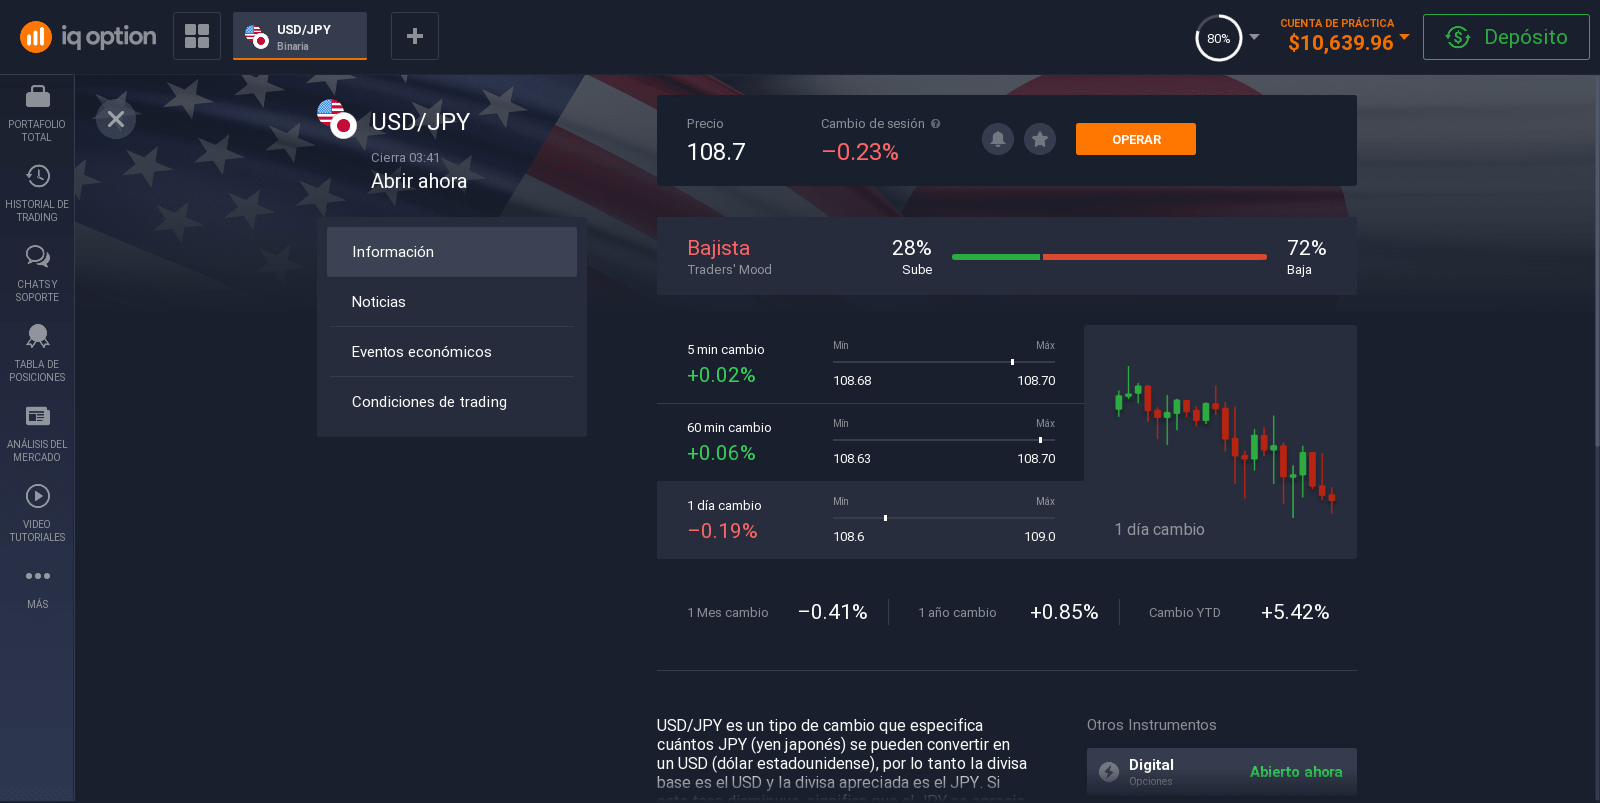The width and height of the screenshot is (1600, 803).
Task: Click the 5 min min-max range slider
Action: [x=944, y=362]
